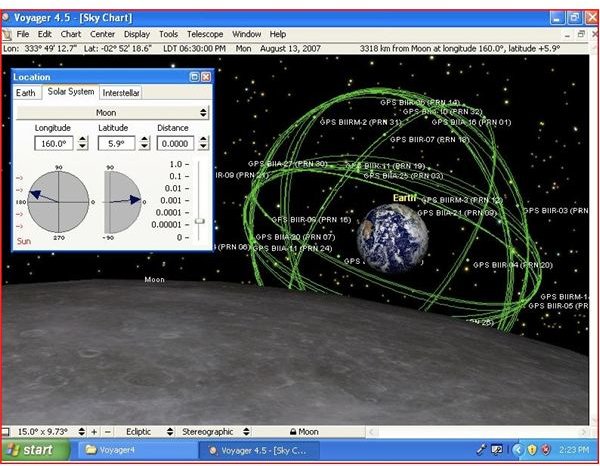
Task: Select GPS BIIA-16 (PRN 01) label
Action: (471, 122)
